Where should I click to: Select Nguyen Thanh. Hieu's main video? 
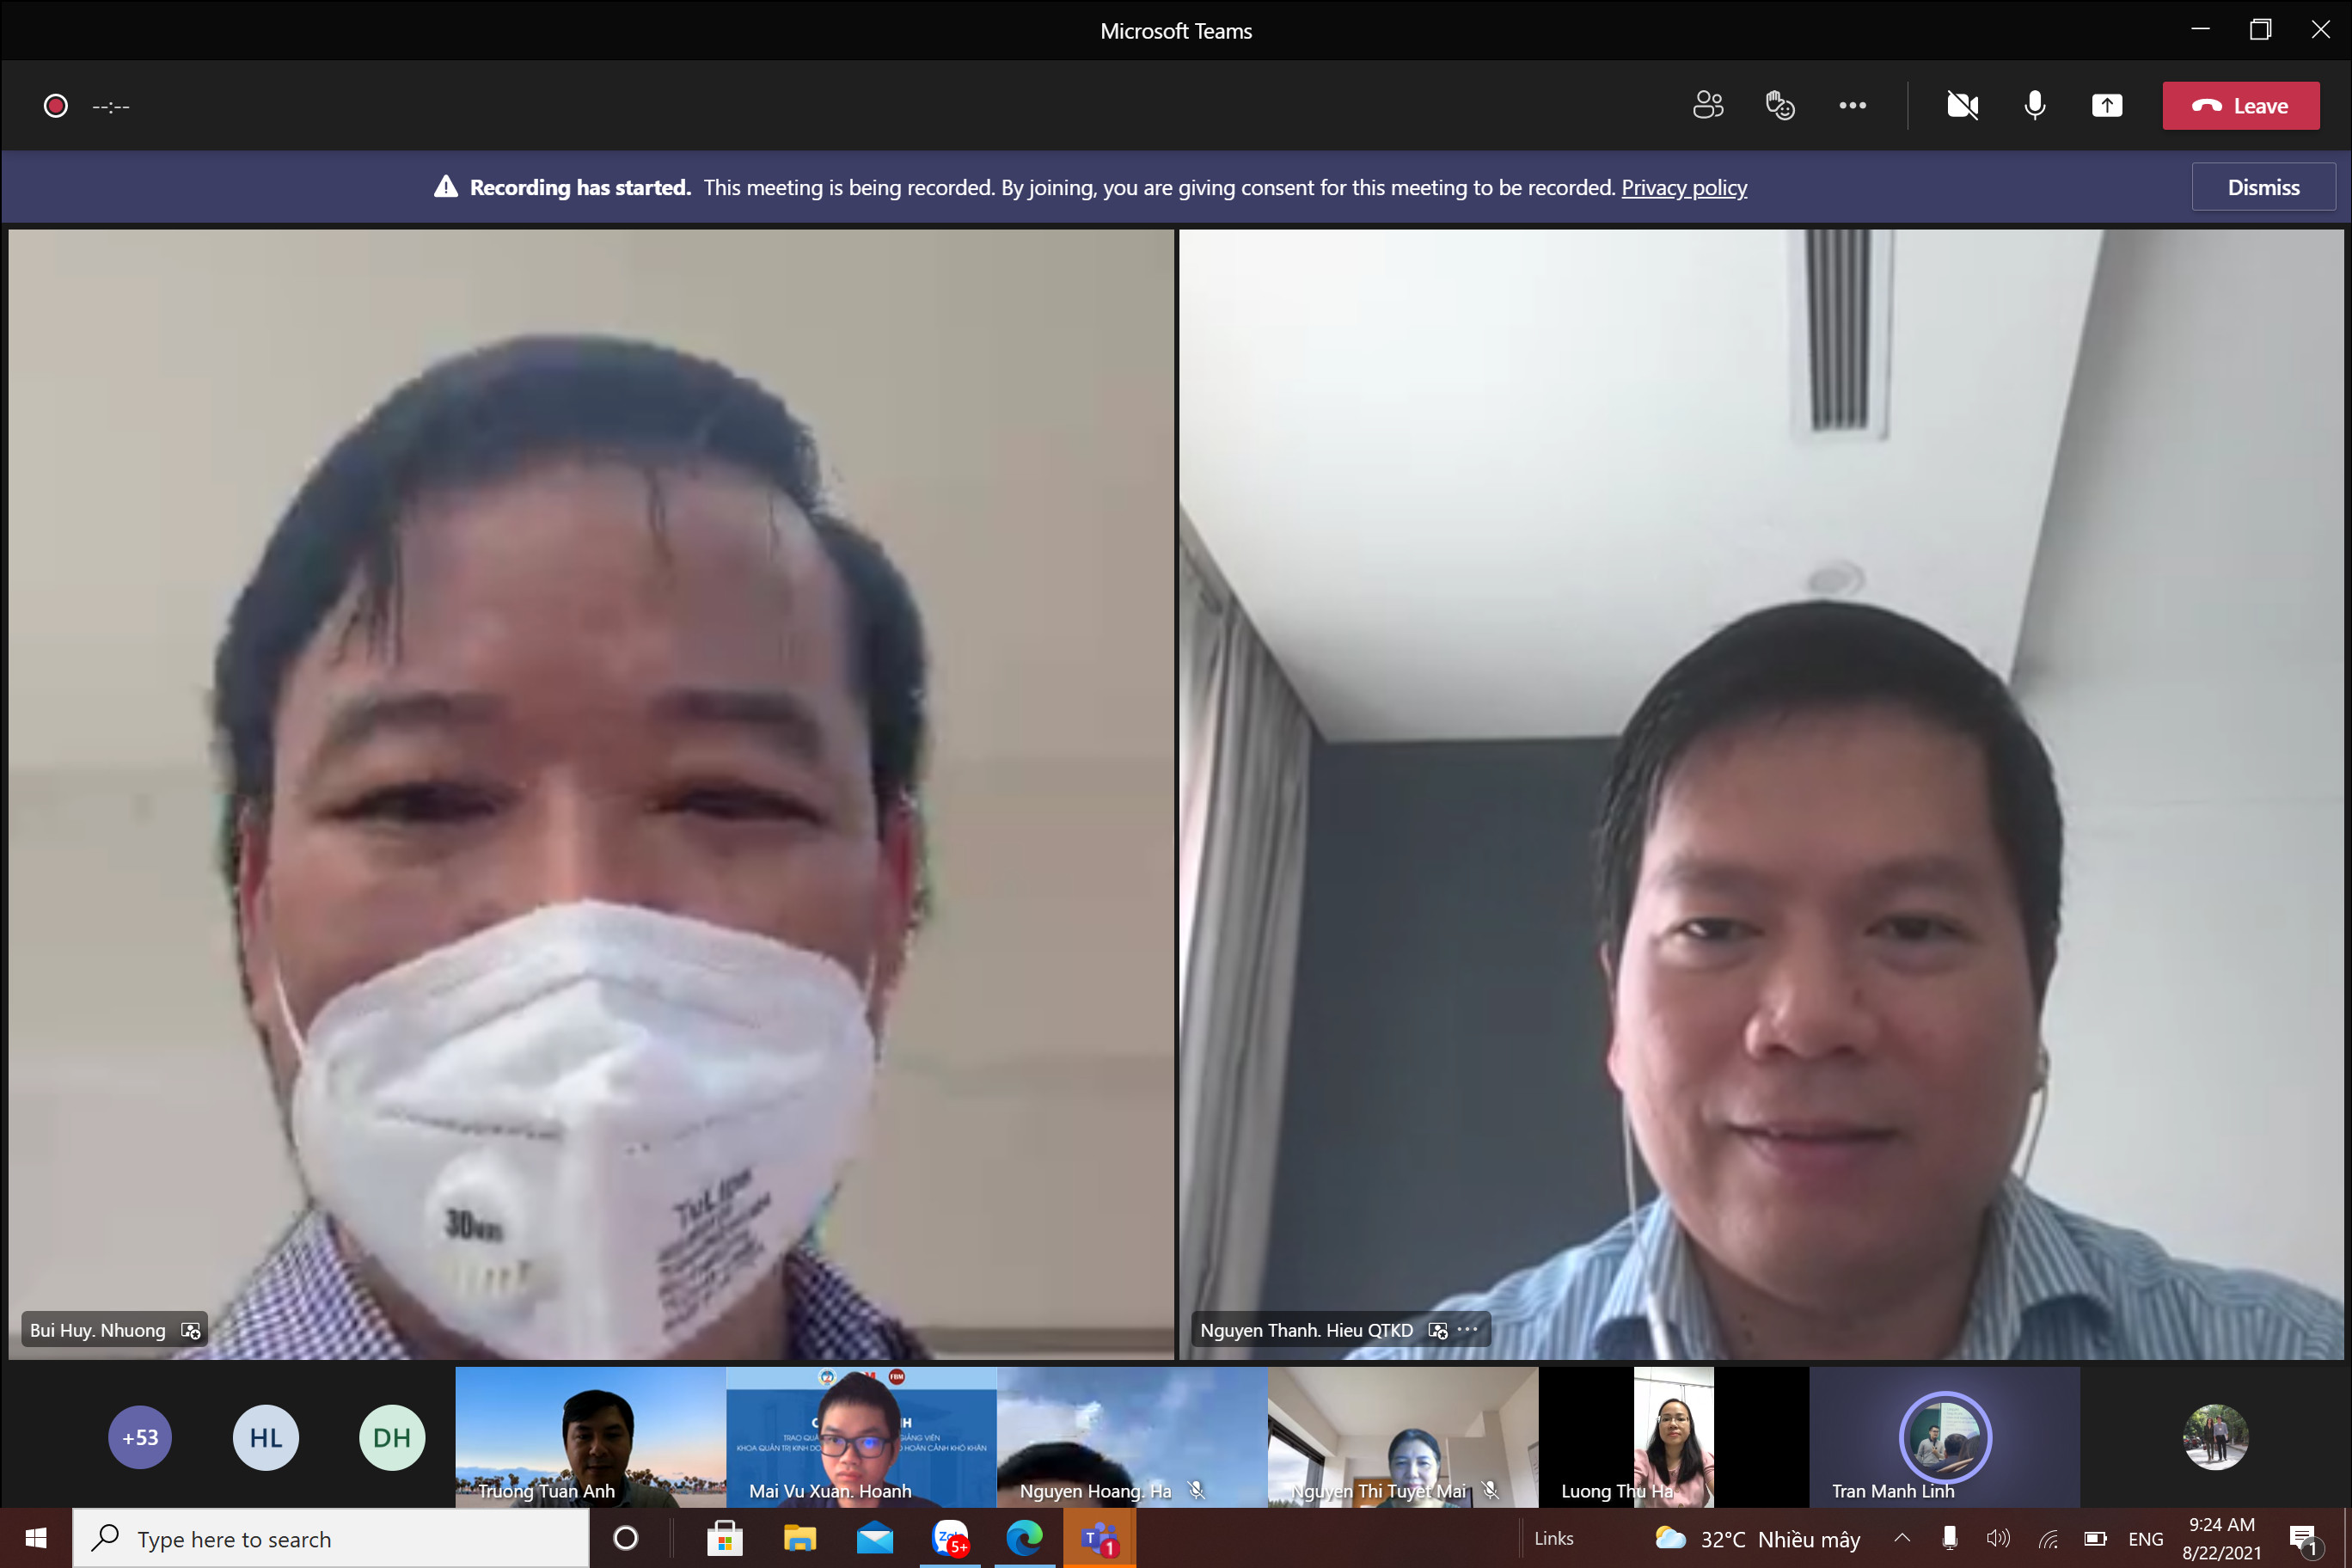1761,794
